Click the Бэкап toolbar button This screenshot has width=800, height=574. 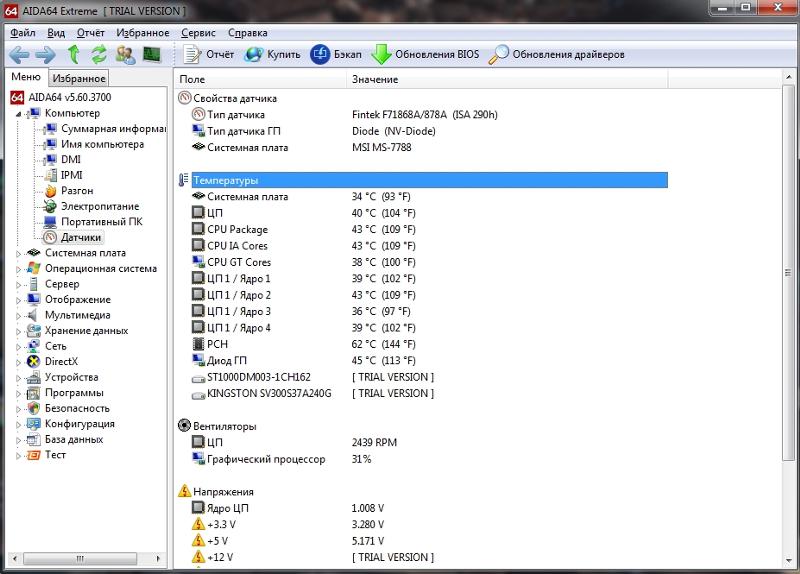336,55
